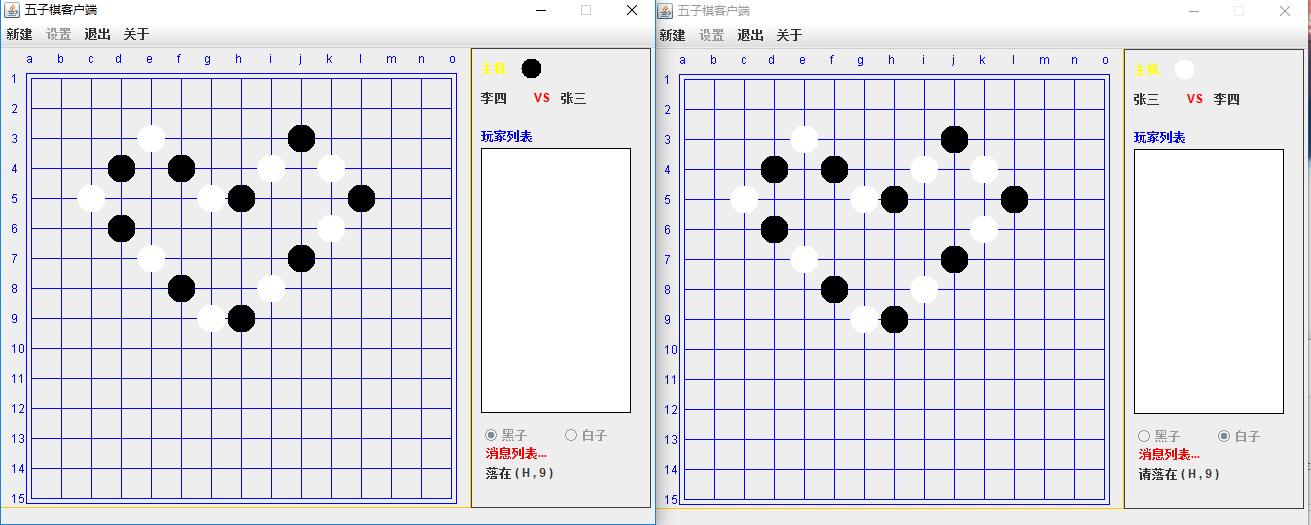Click white stone at k6 on right board
1311x525 pixels.
pos(984,229)
